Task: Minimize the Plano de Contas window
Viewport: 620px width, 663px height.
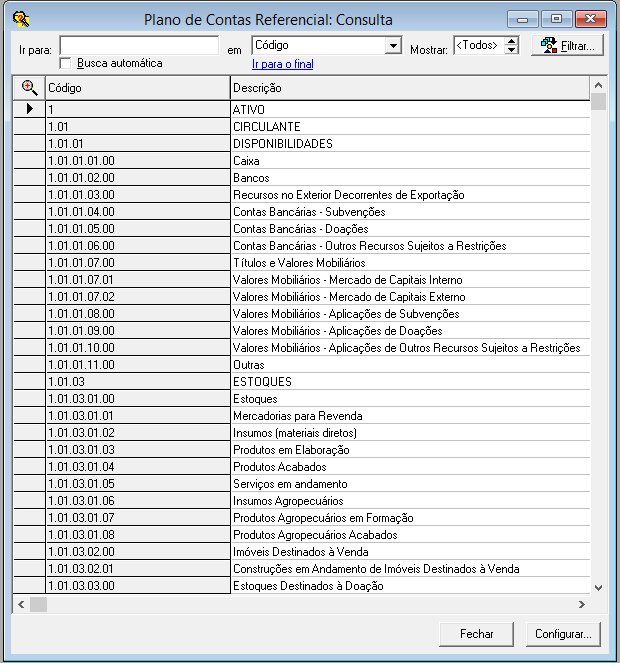Action: [x=523, y=19]
